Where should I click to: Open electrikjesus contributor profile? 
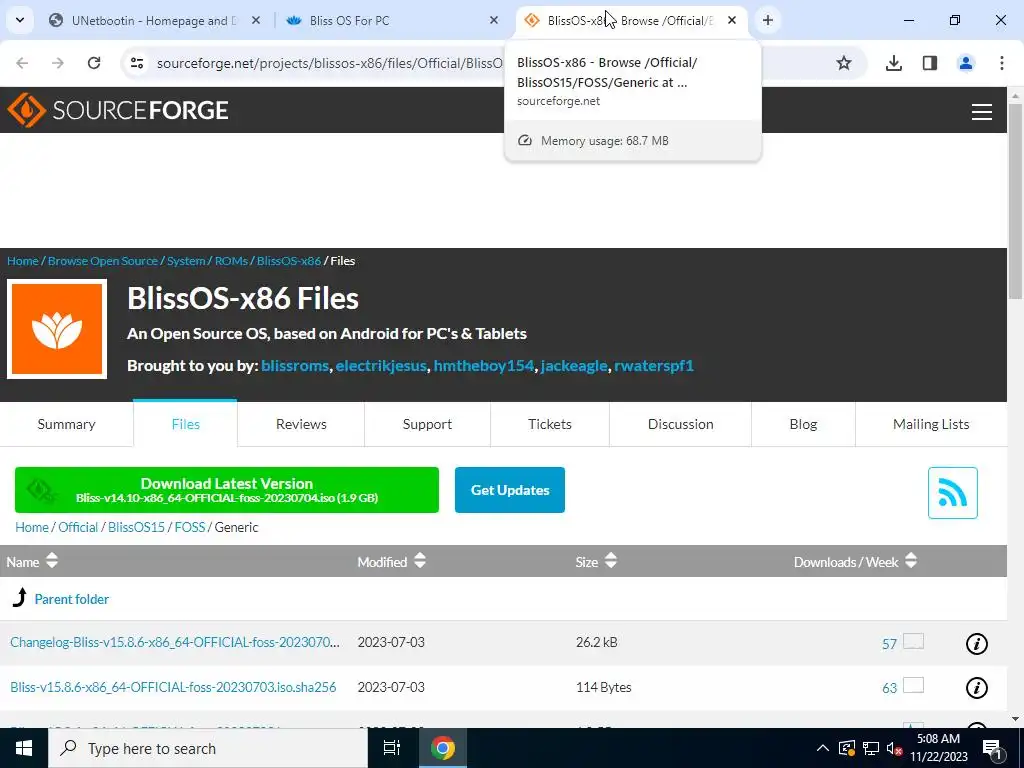click(381, 366)
